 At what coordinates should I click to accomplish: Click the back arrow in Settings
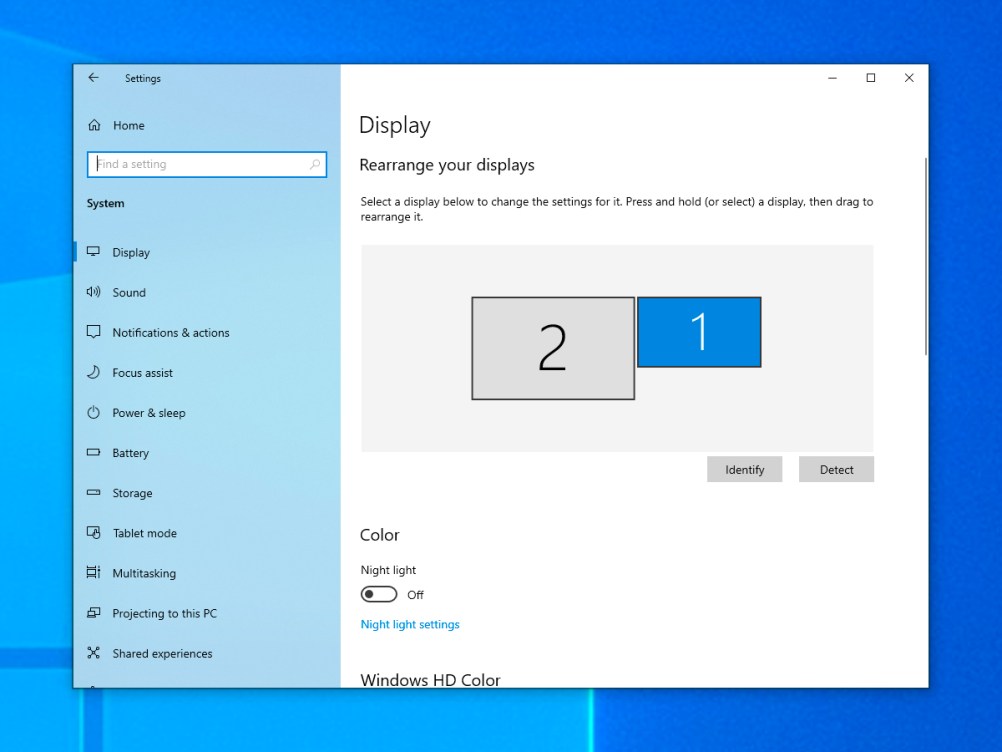click(x=92, y=77)
